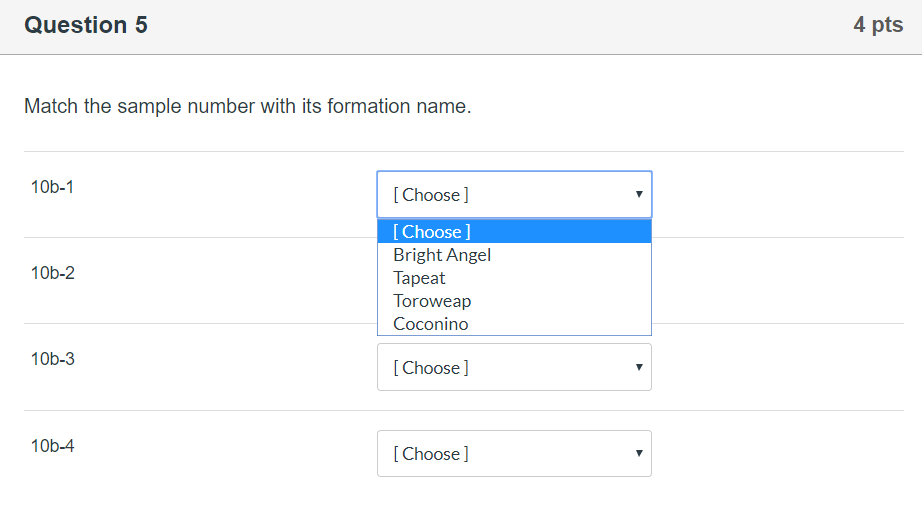Choose Coconino from the dropdown options
922x519 pixels.
pyautogui.click(x=431, y=324)
